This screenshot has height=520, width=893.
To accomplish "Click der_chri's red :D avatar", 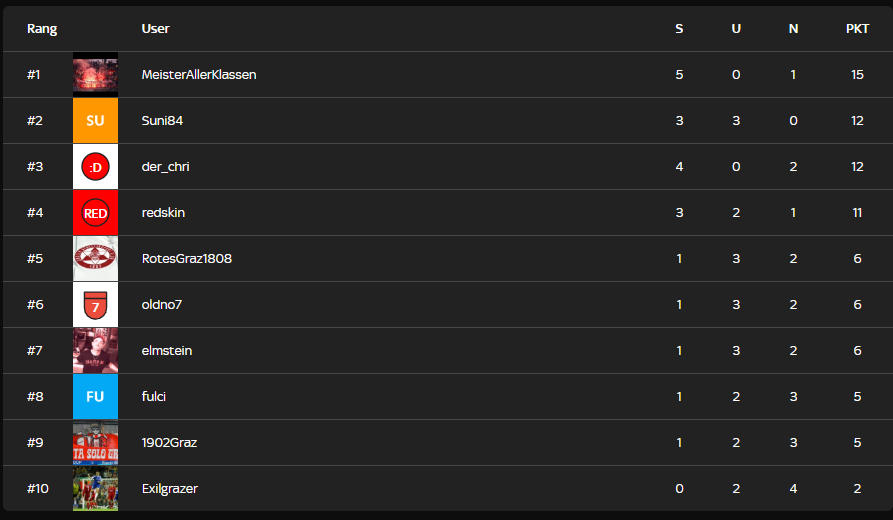I will 95,167.
